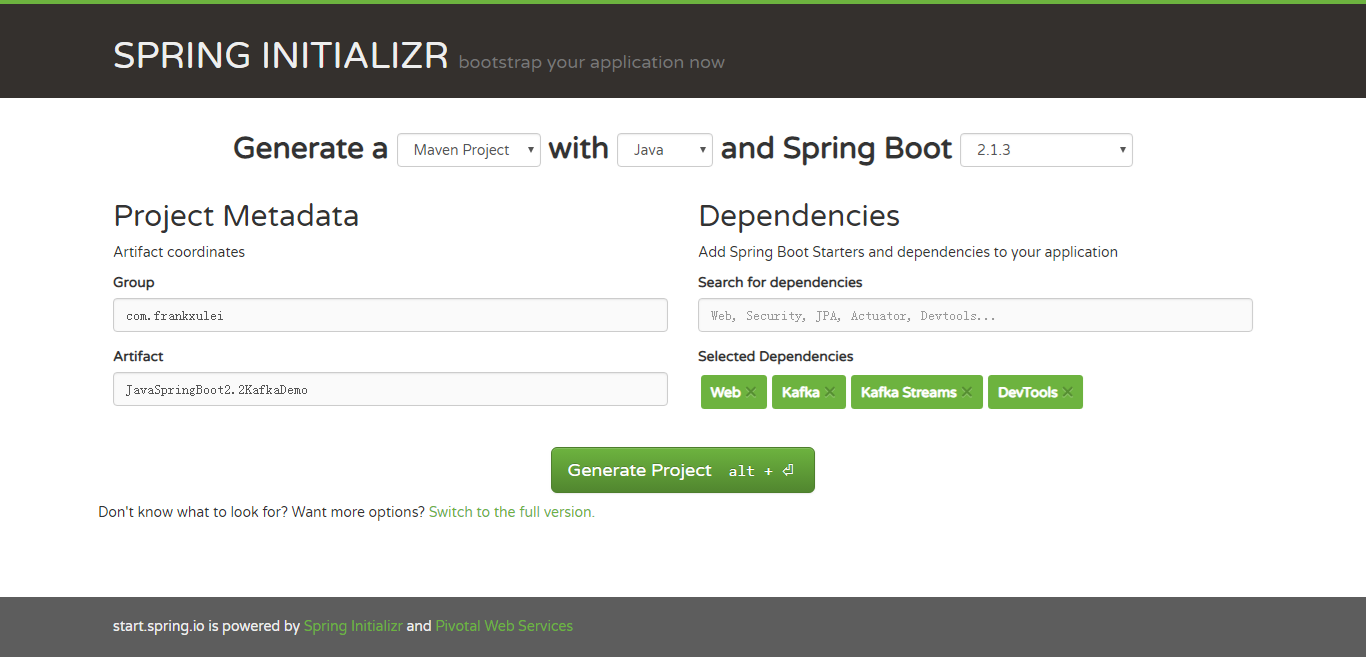Click the 'Group' field label
Screen dimensions: 1366x657
tap(134, 282)
